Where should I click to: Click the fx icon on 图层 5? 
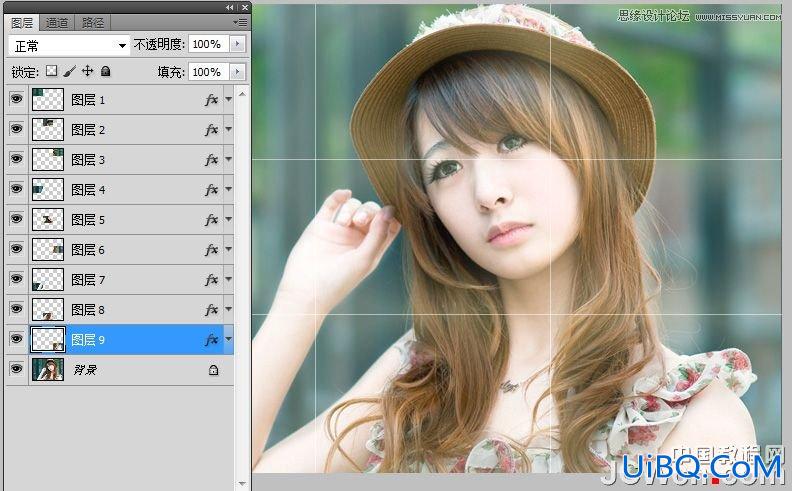[211, 219]
